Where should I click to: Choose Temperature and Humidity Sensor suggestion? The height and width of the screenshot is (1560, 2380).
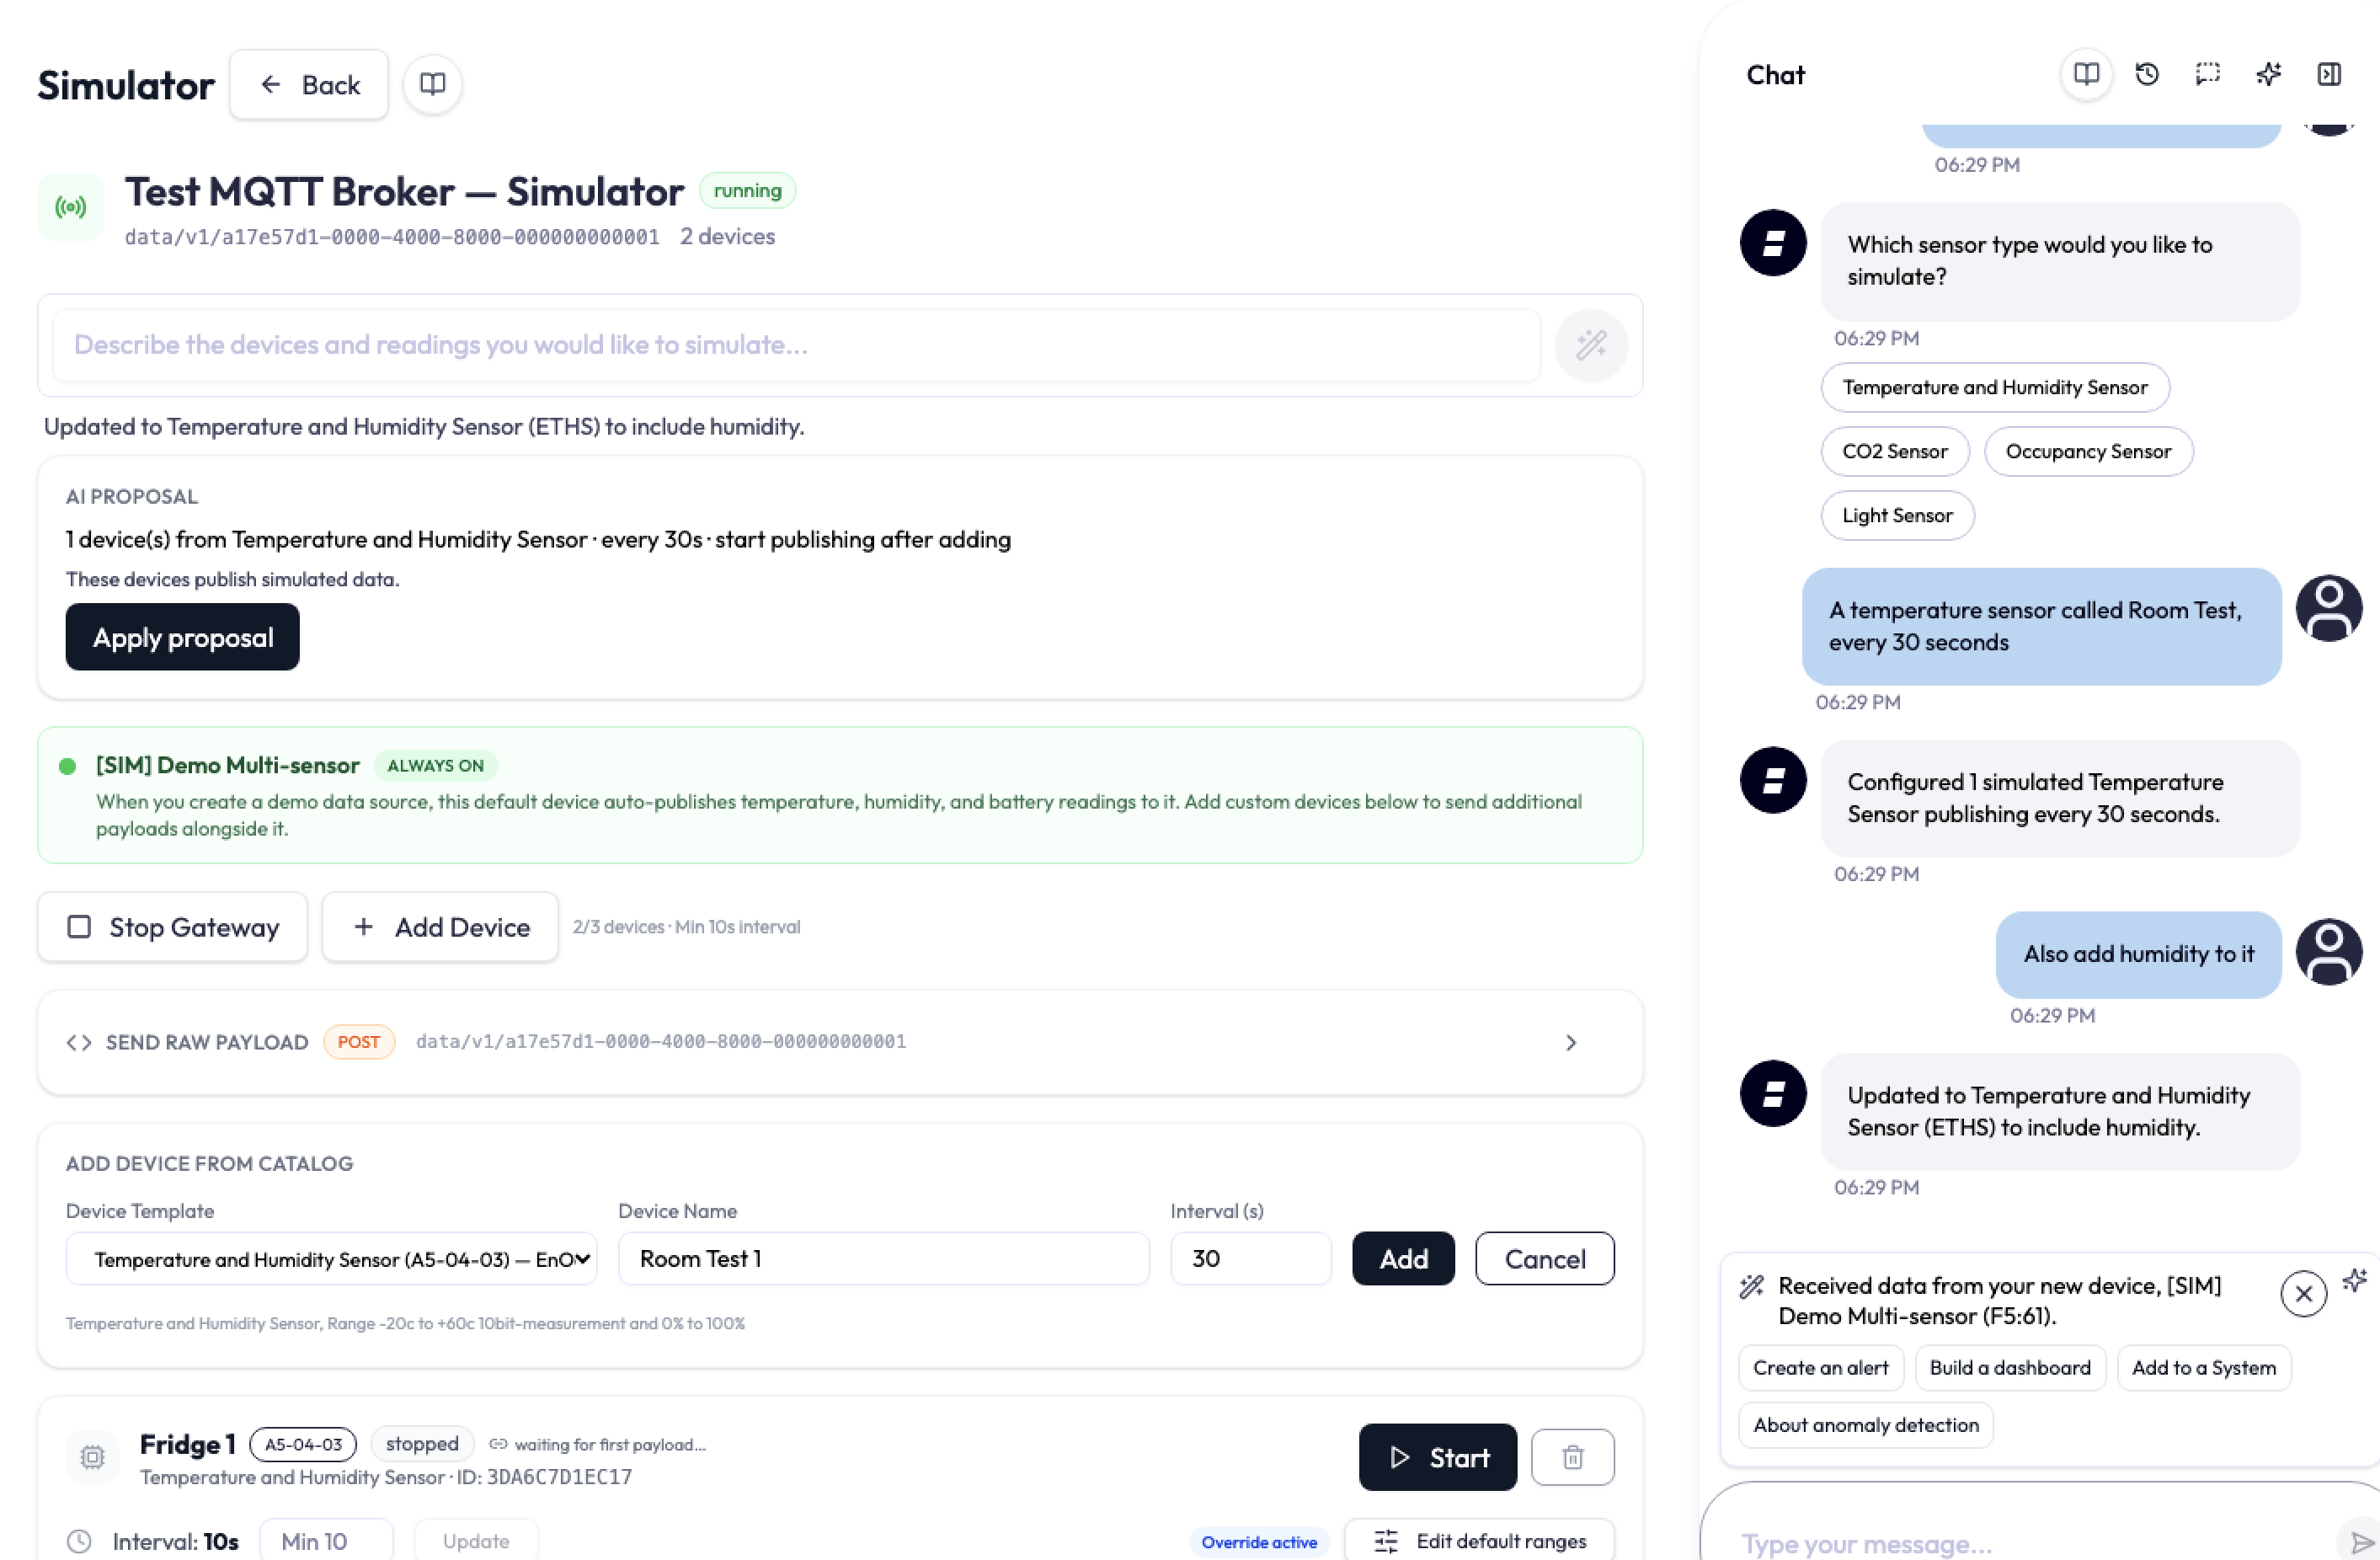(1995, 387)
